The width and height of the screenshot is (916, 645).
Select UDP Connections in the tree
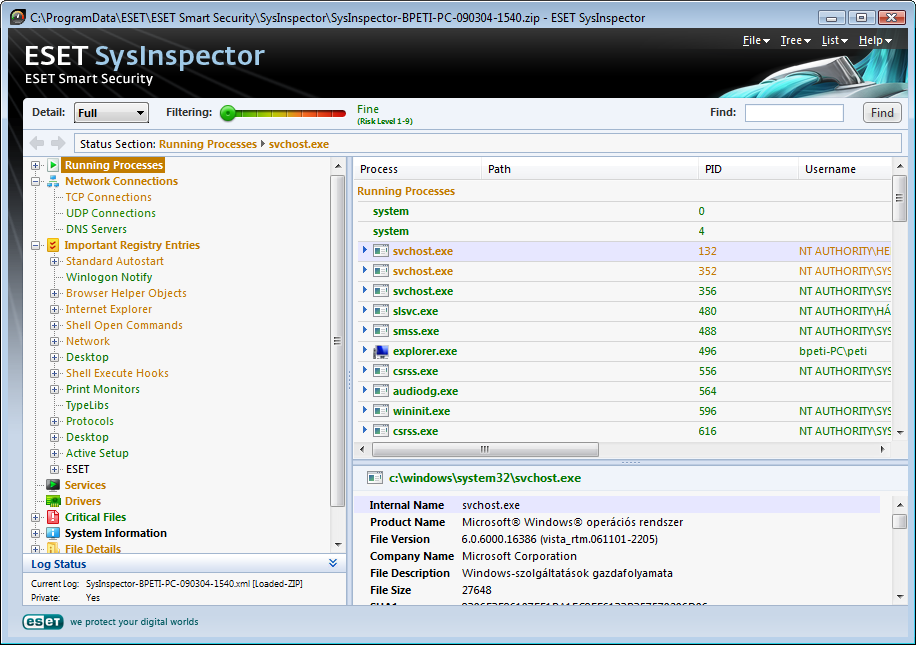pyautogui.click(x=111, y=213)
